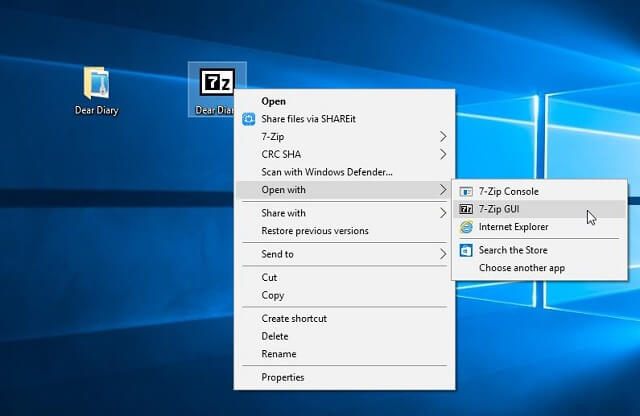
Task: Expand the Share with submenu arrow
Action: click(x=443, y=213)
